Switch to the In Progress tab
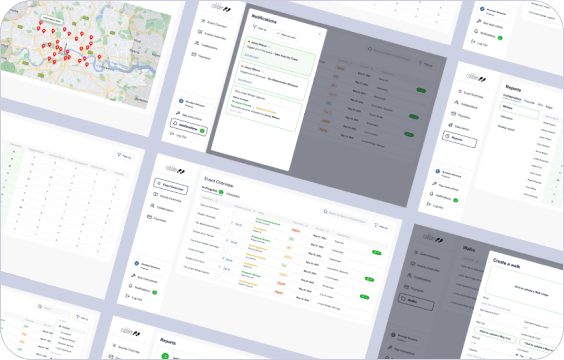Viewport: 564px width, 360px height. point(212,190)
